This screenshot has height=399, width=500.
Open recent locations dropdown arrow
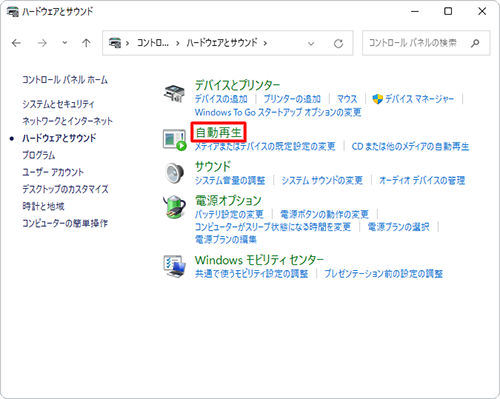pyautogui.click(x=65, y=43)
